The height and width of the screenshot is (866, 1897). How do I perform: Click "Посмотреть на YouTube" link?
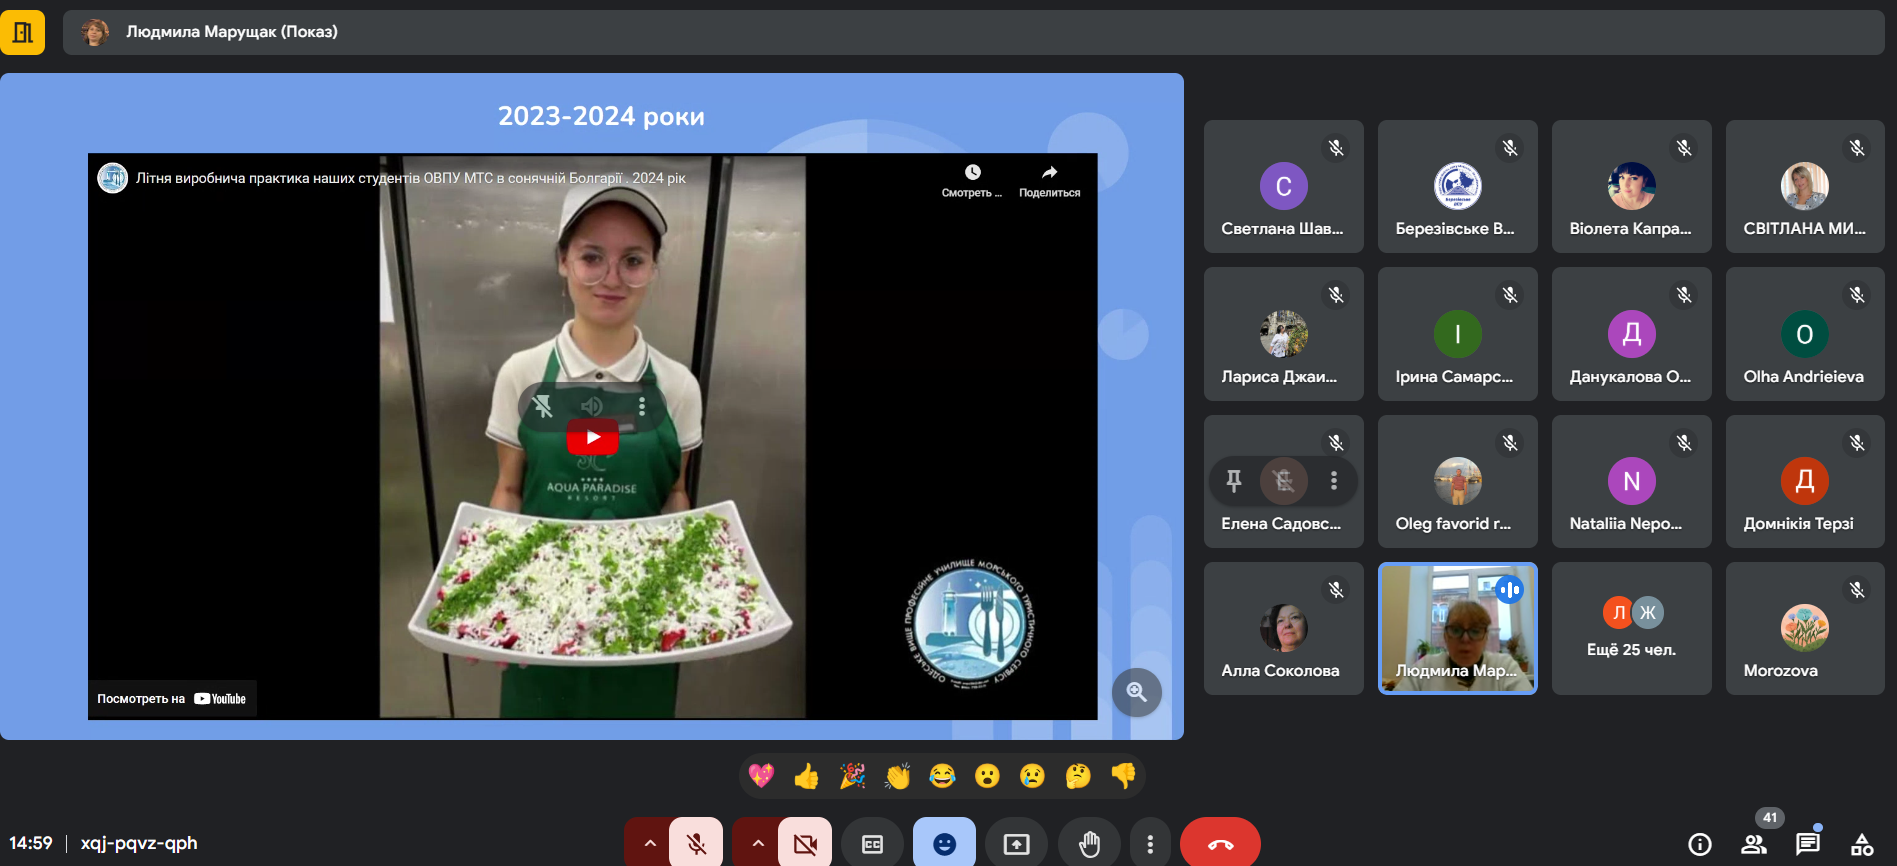pyautogui.click(x=172, y=699)
